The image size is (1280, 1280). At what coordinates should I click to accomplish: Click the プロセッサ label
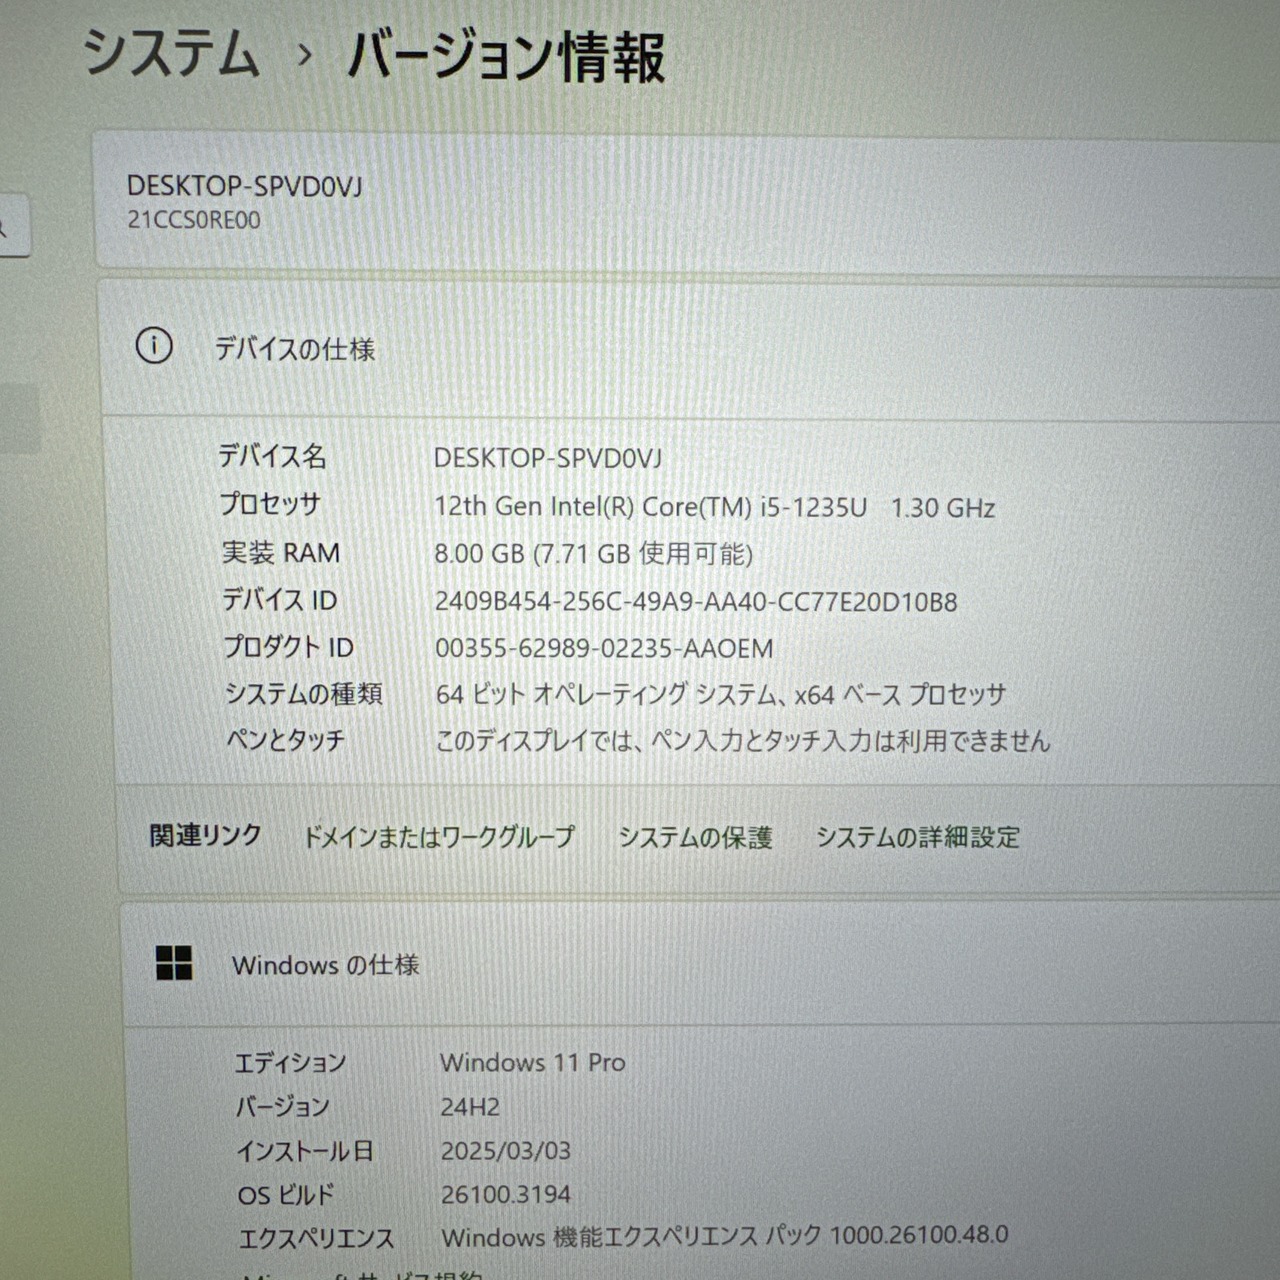point(270,504)
